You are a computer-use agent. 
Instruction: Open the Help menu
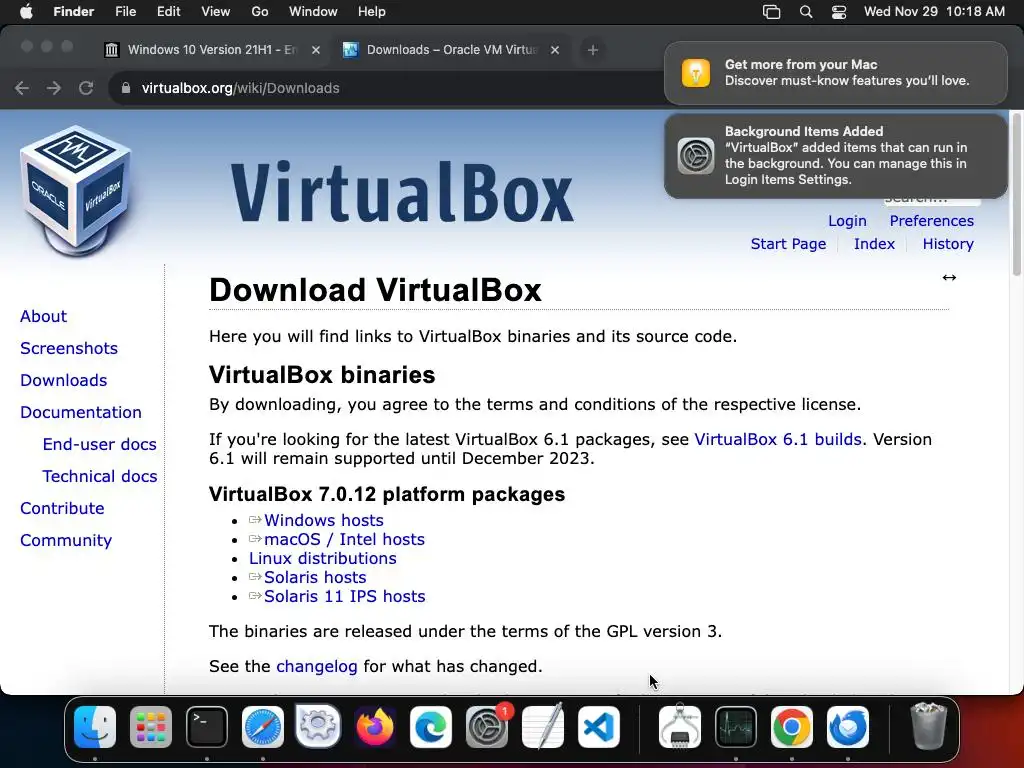pos(372,12)
